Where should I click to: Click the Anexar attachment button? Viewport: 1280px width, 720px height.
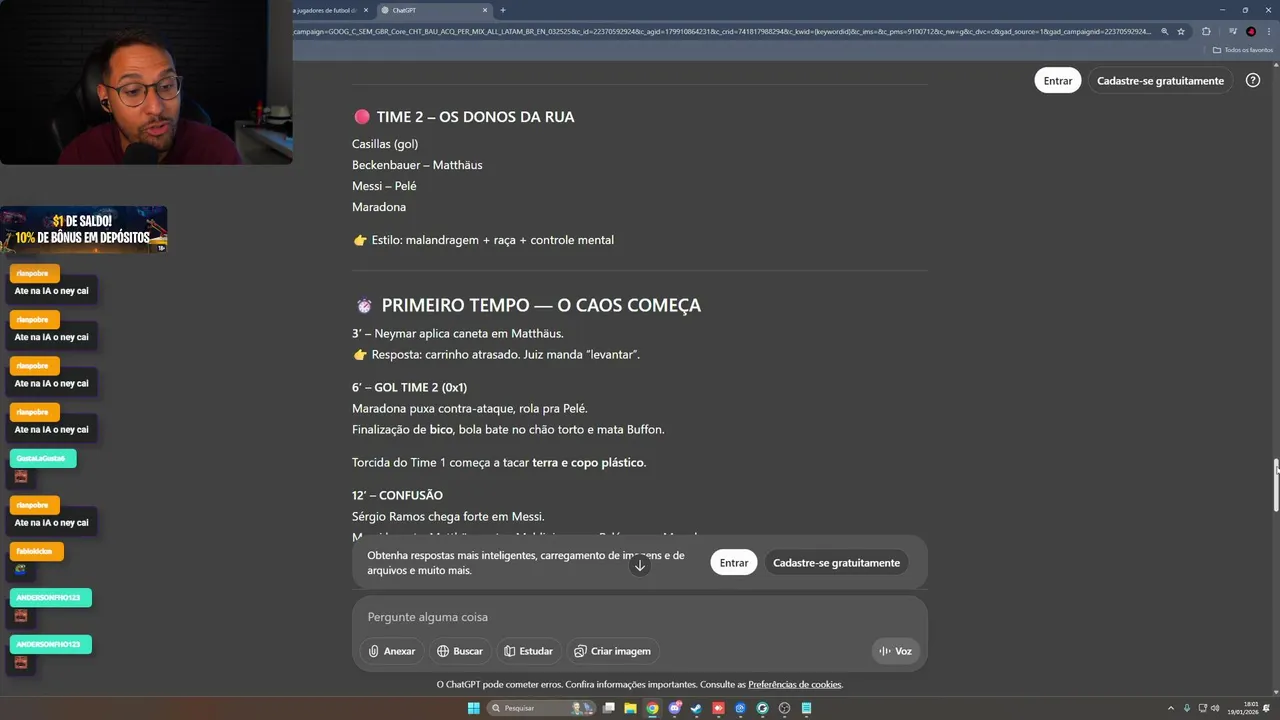coord(391,651)
